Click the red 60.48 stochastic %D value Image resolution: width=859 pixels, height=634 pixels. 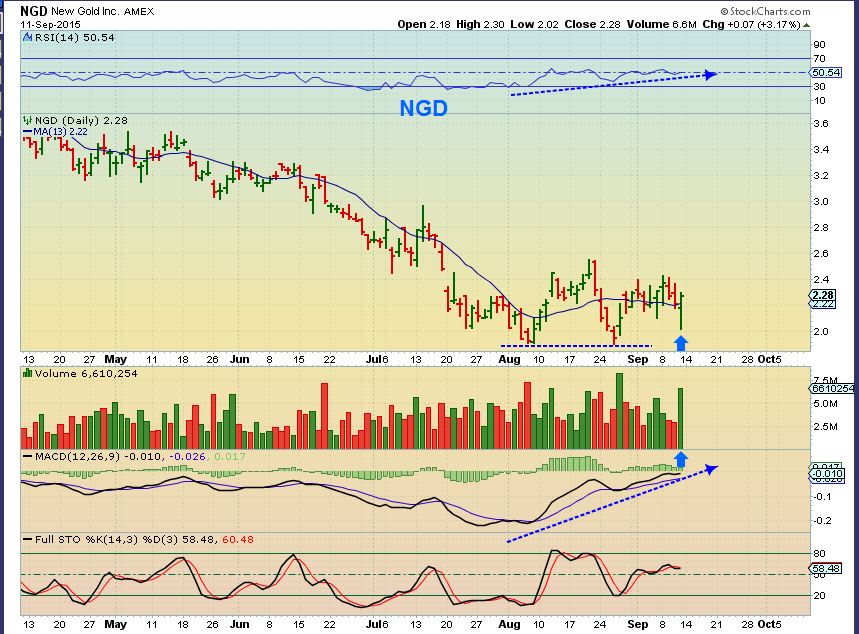(x=238, y=540)
